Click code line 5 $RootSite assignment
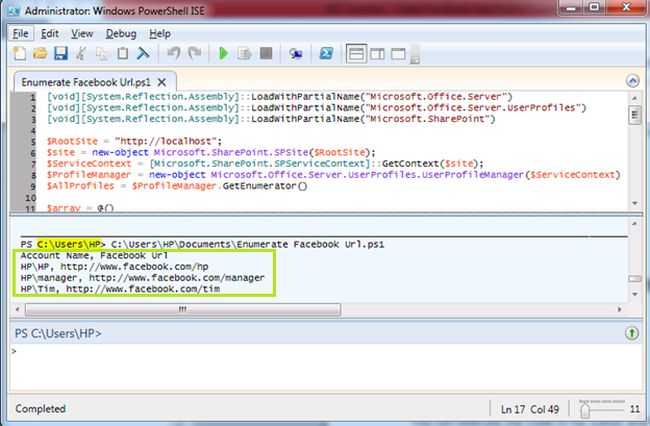The width and height of the screenshot is (650, 426). coord(134,141)
